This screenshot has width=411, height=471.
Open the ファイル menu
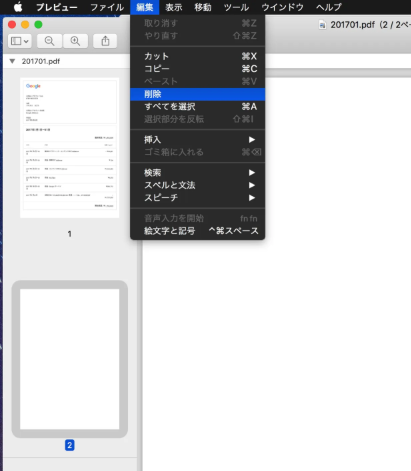tap(107, 7)
